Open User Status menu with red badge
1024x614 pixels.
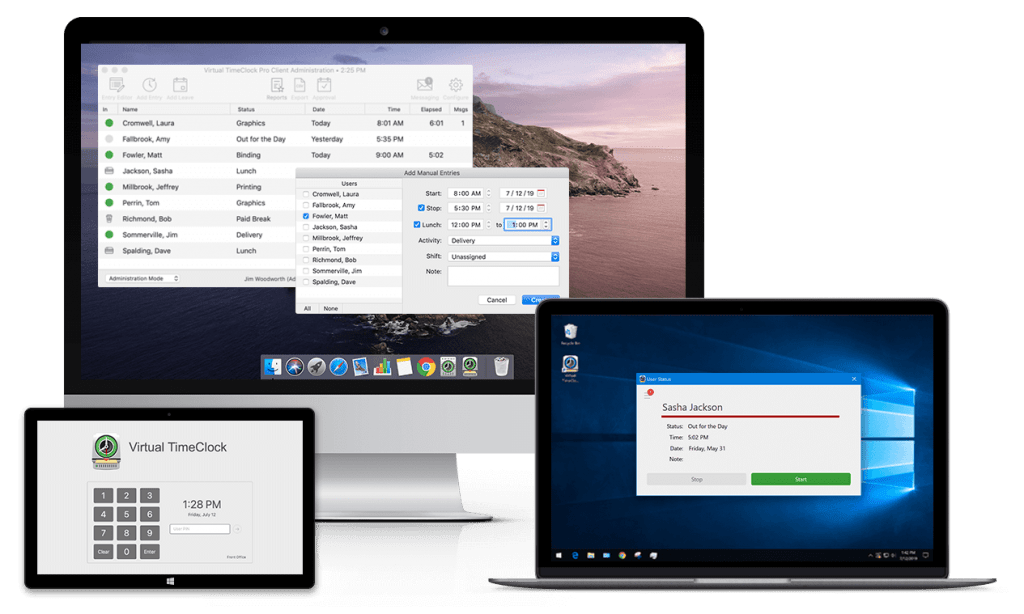[648, 394]
